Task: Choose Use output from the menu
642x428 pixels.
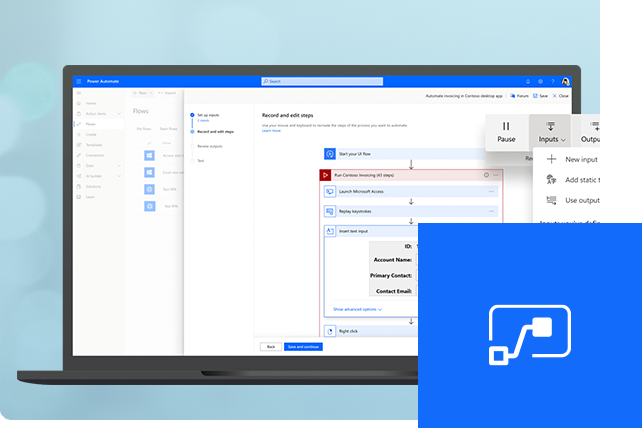Action: click(x=571, y=200)
